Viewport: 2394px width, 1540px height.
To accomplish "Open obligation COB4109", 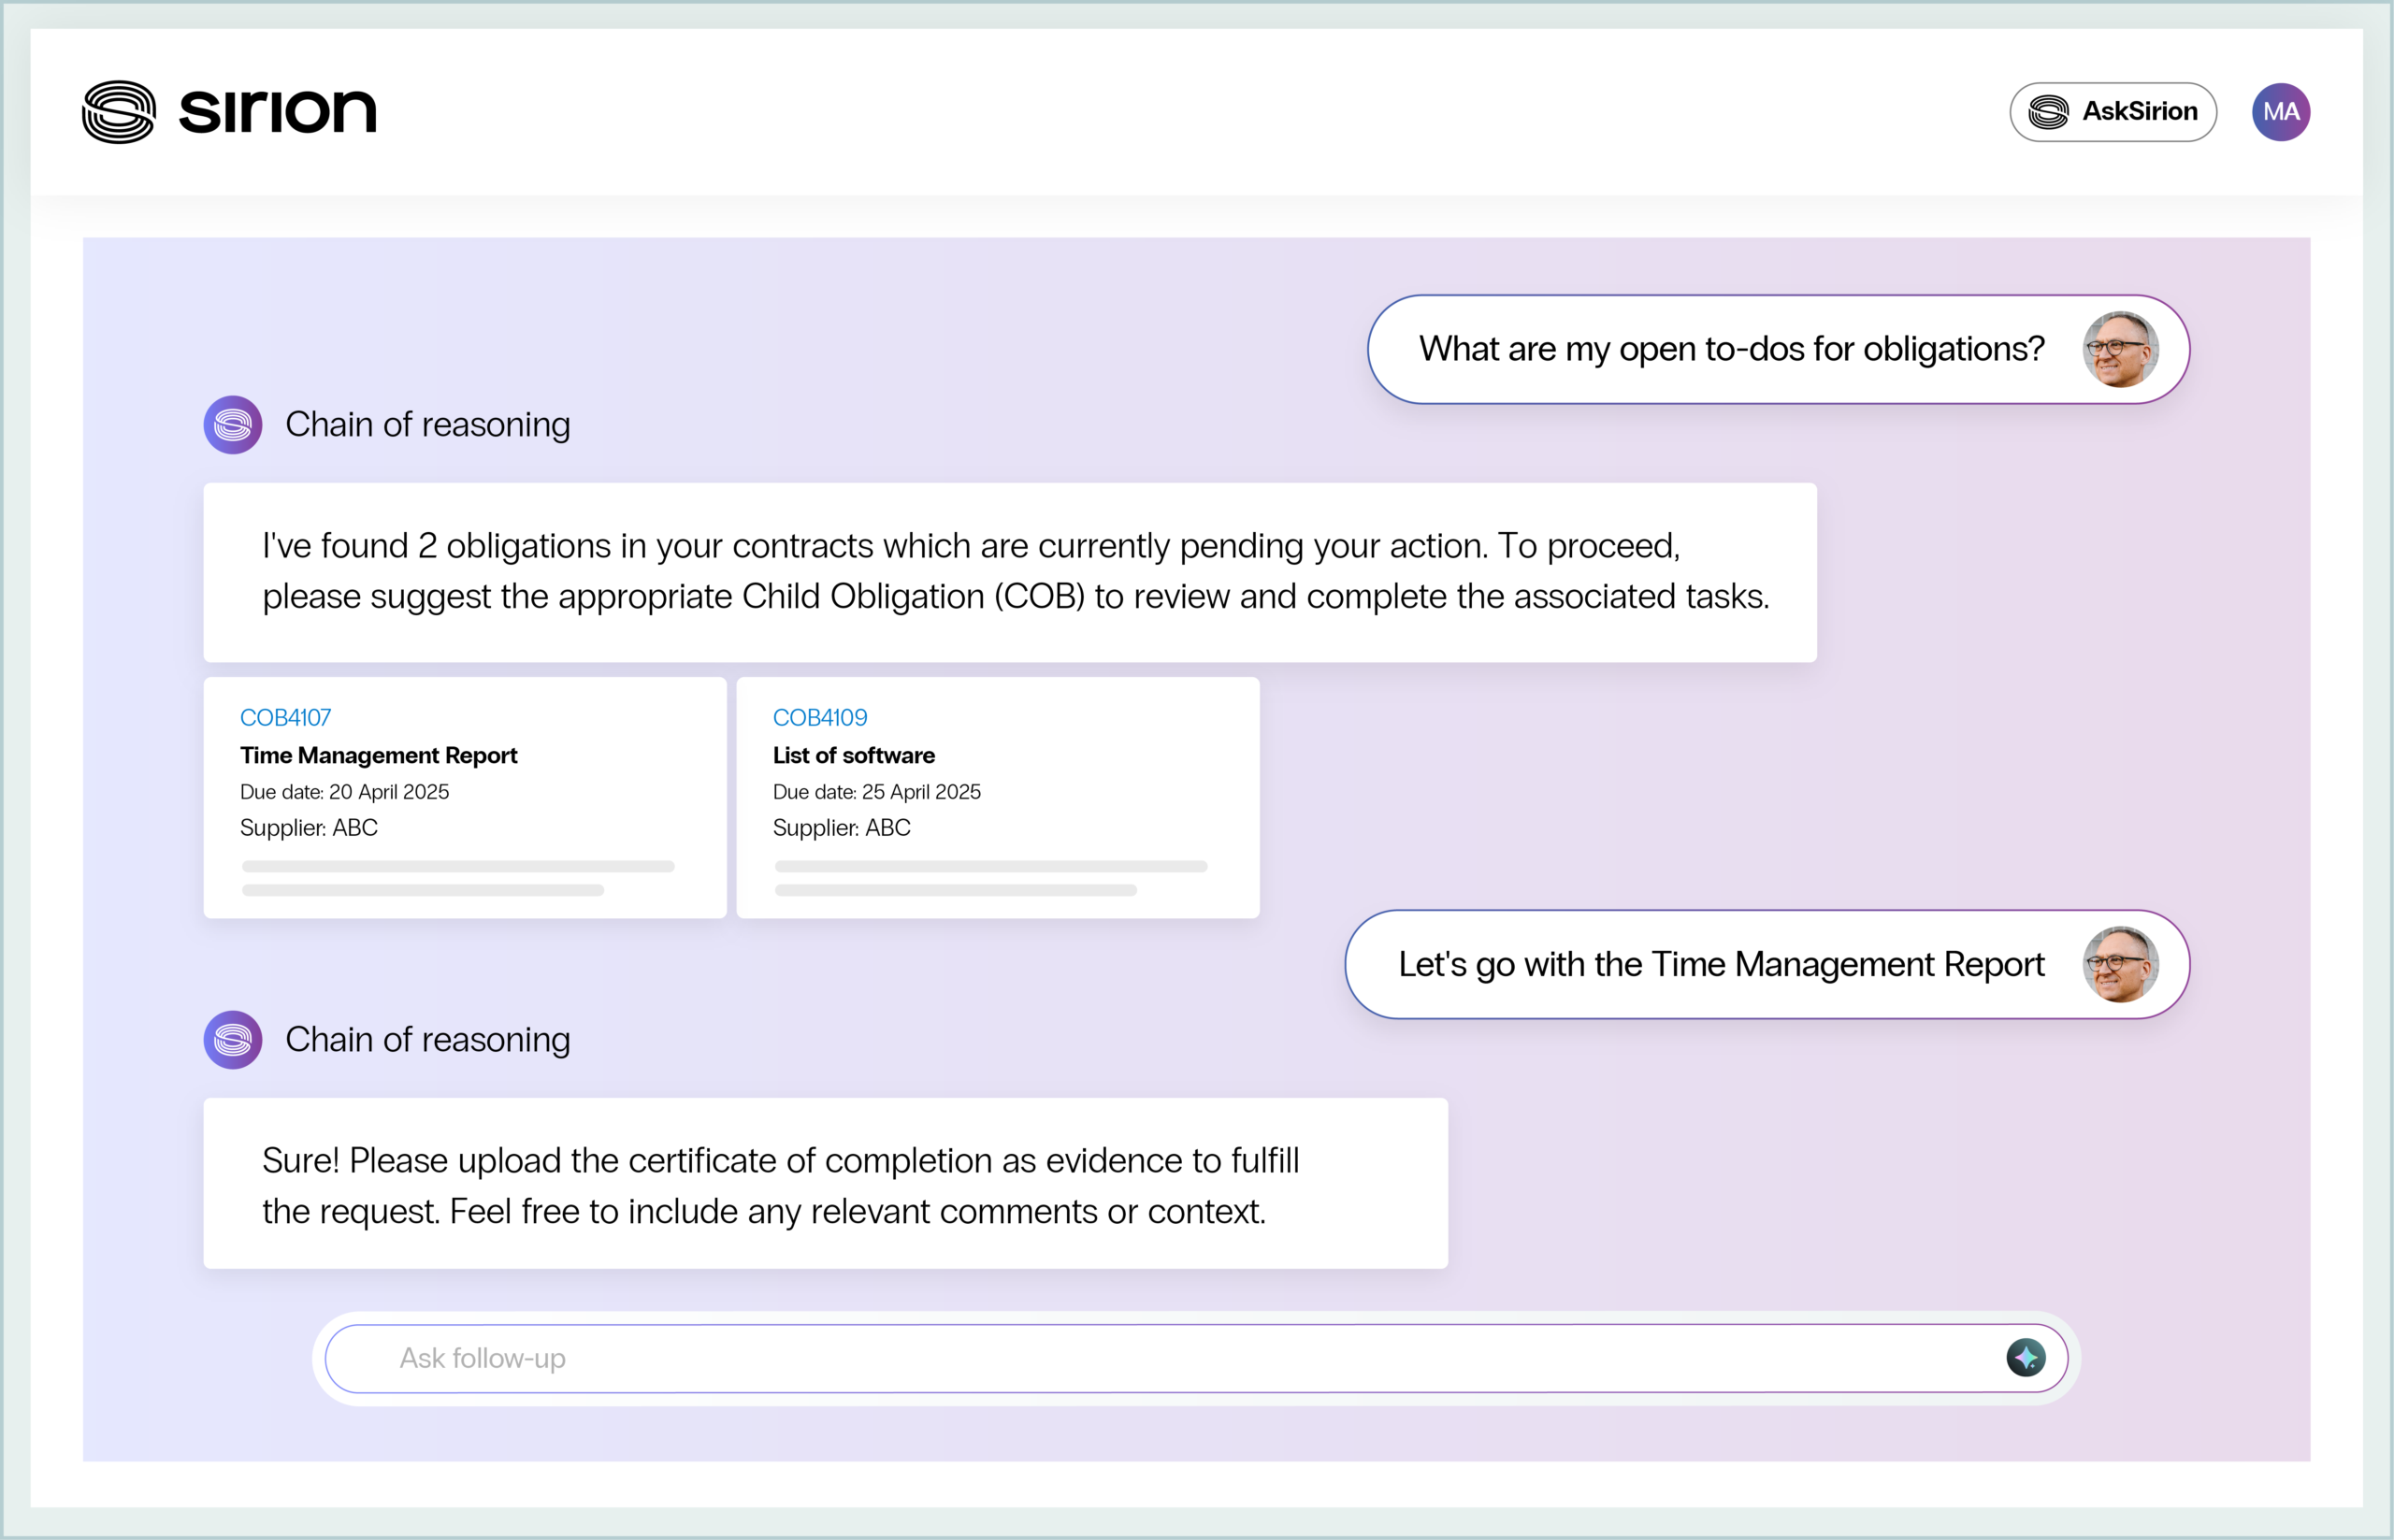I will pyautogui.click(x=820, y=717).
